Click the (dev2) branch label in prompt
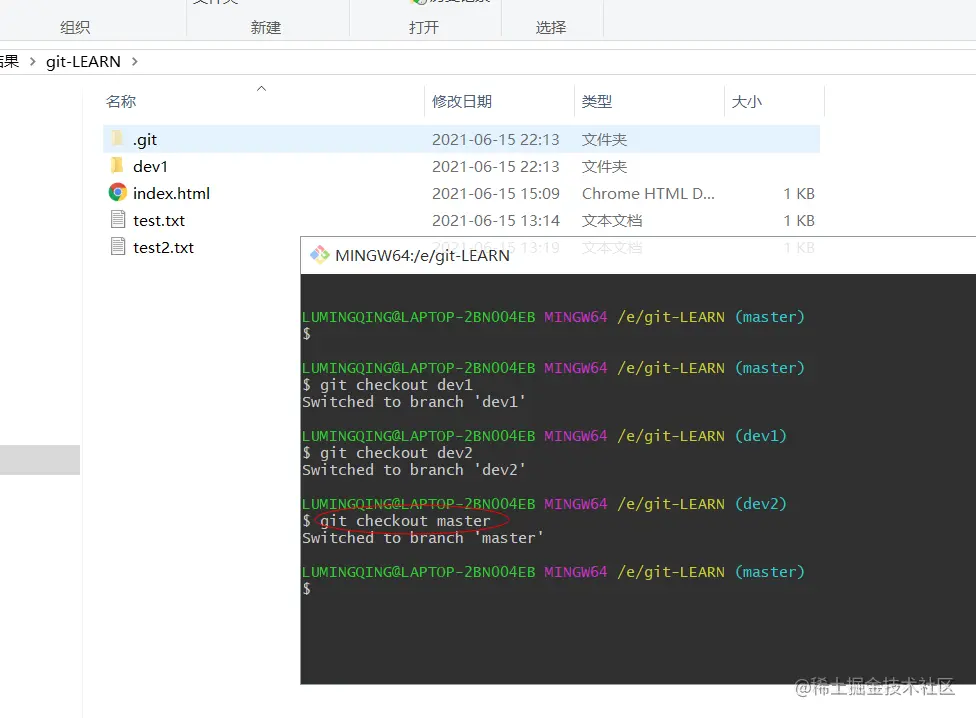The image size is (976, 718). tap(761, 503)
